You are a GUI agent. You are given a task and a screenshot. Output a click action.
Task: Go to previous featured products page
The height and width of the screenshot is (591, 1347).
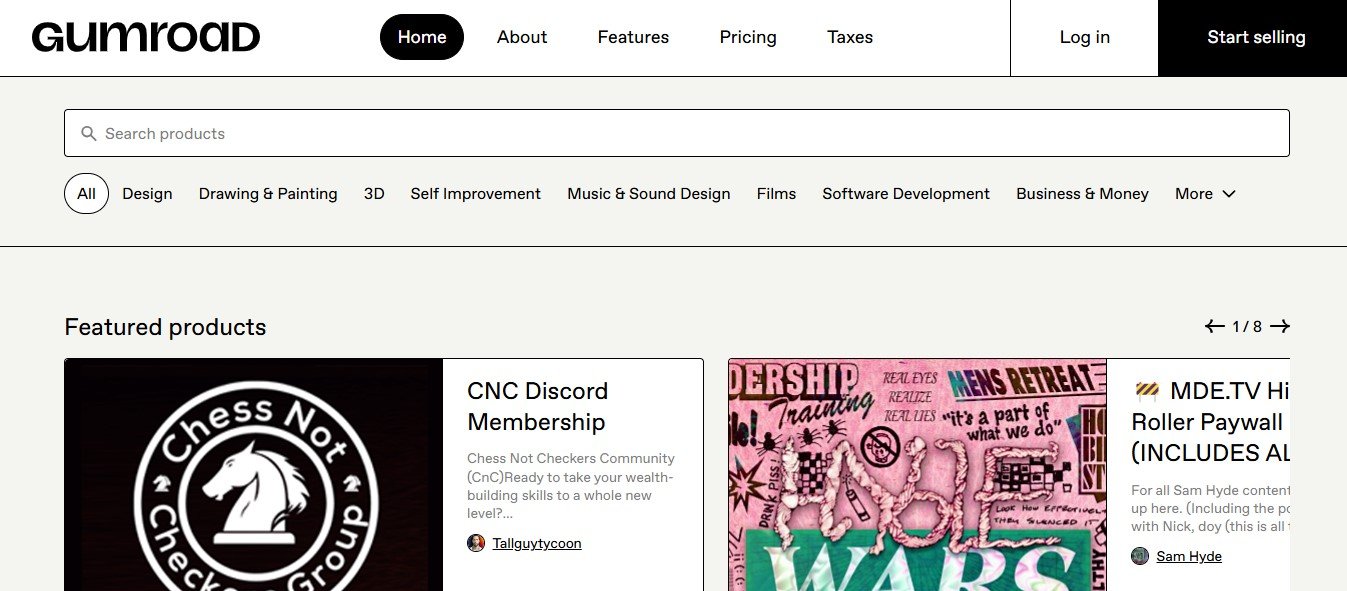[1214, 326]
